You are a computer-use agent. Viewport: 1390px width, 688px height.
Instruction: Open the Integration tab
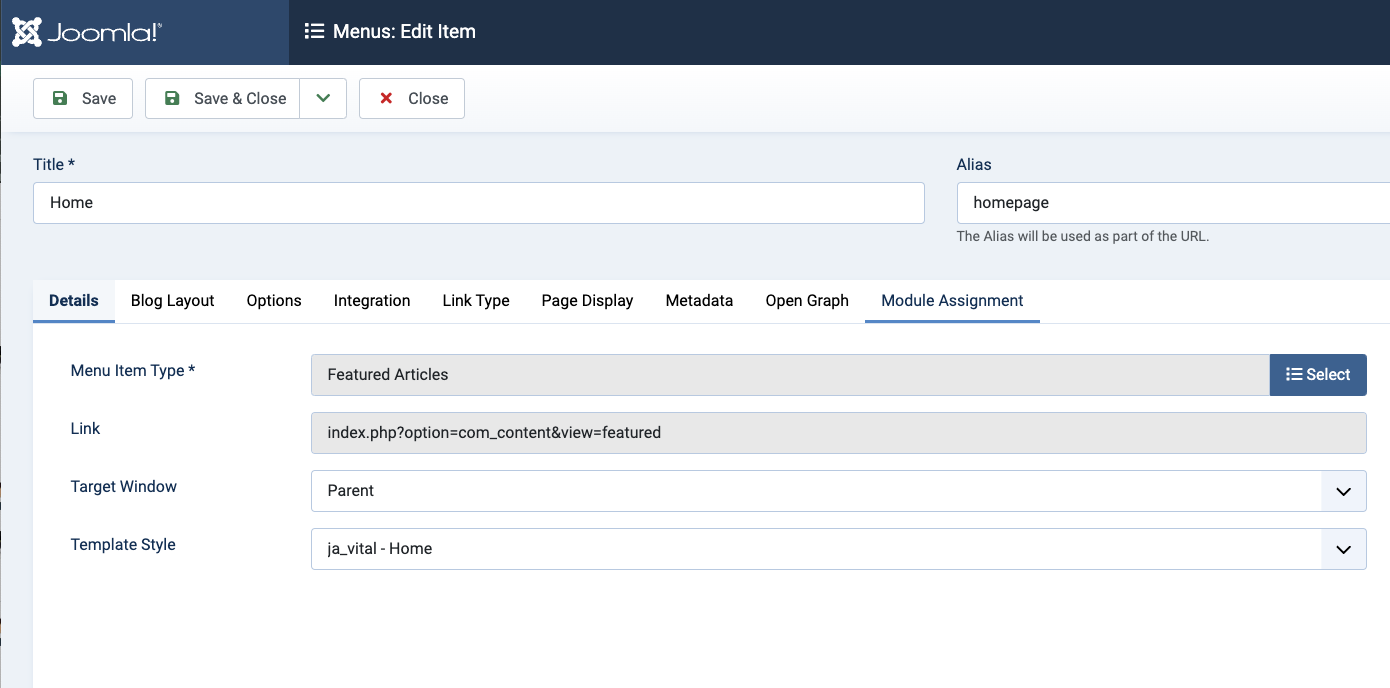point(372,300)
